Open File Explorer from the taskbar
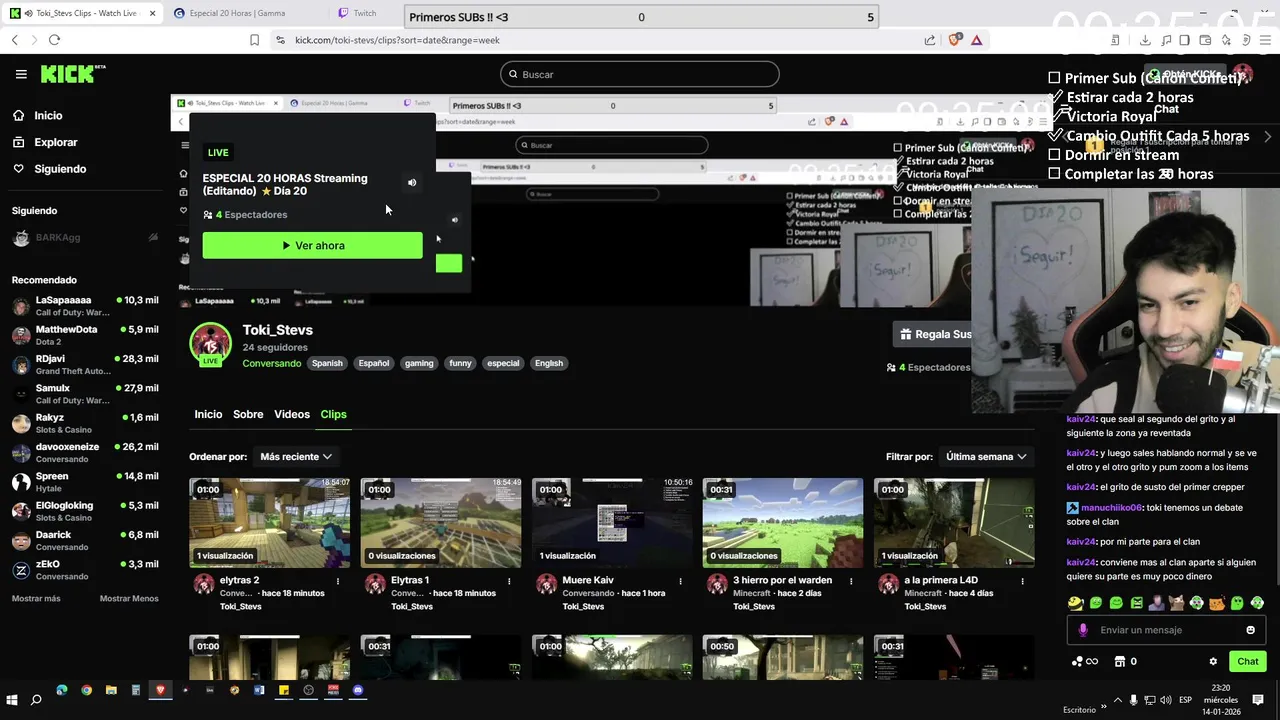 [x=111, y=690]
